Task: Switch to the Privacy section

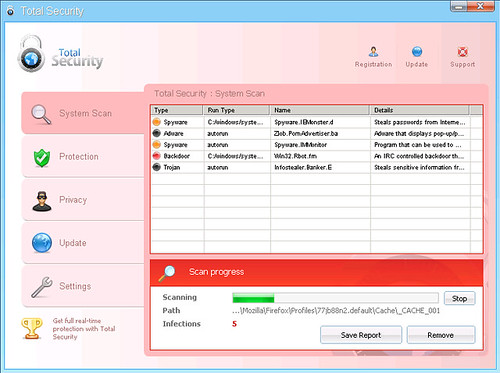Action: point(83,200)
